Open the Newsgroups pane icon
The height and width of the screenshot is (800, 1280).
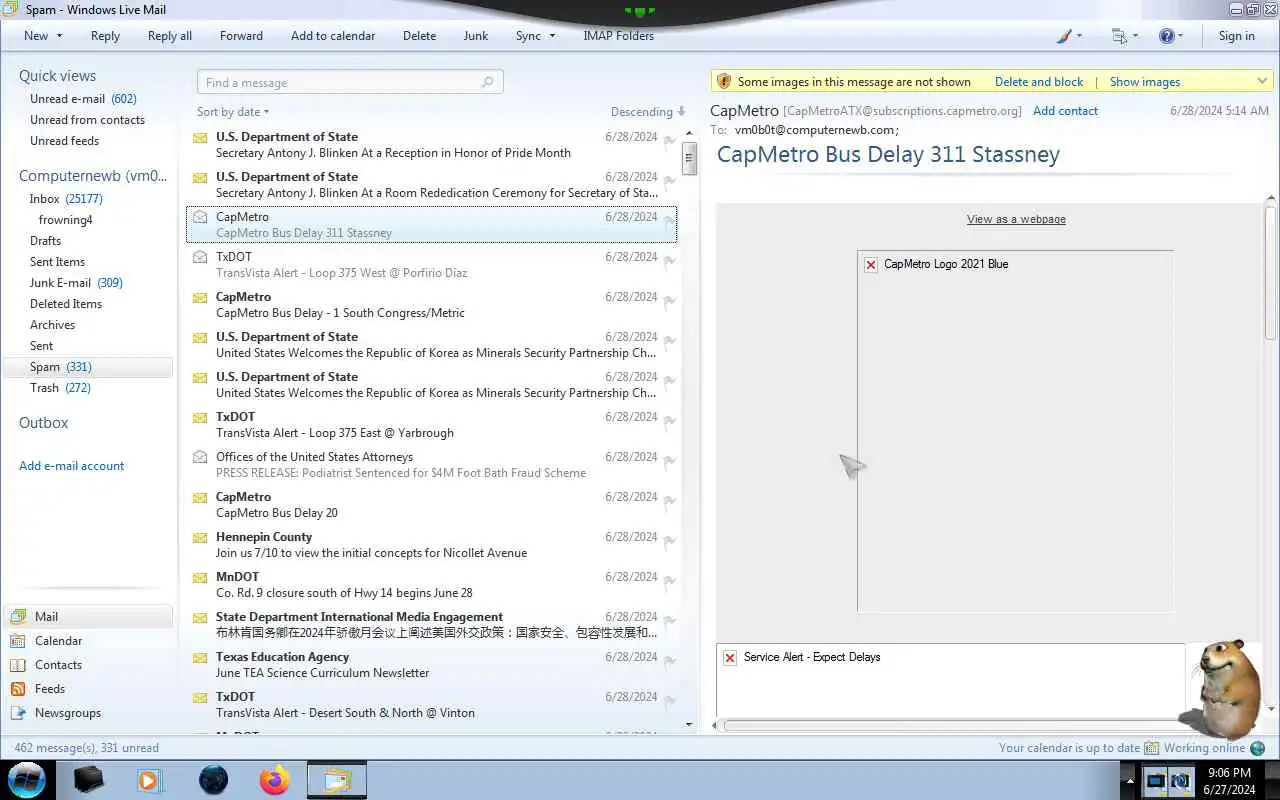click(17, 713)
